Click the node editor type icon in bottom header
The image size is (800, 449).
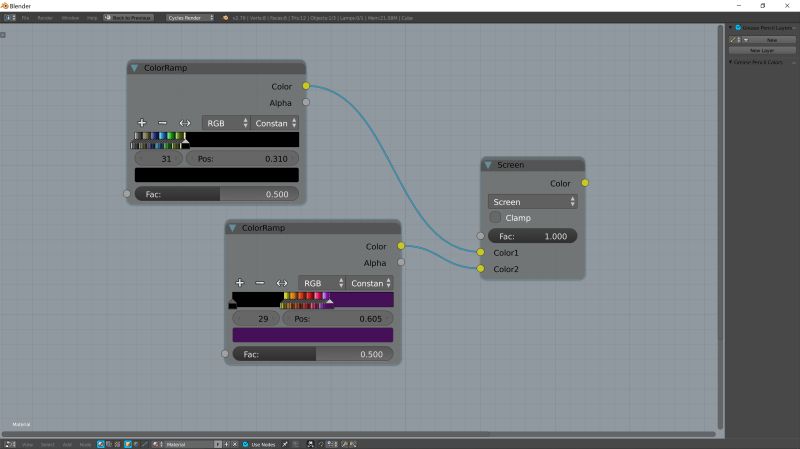tap(10, 444)
